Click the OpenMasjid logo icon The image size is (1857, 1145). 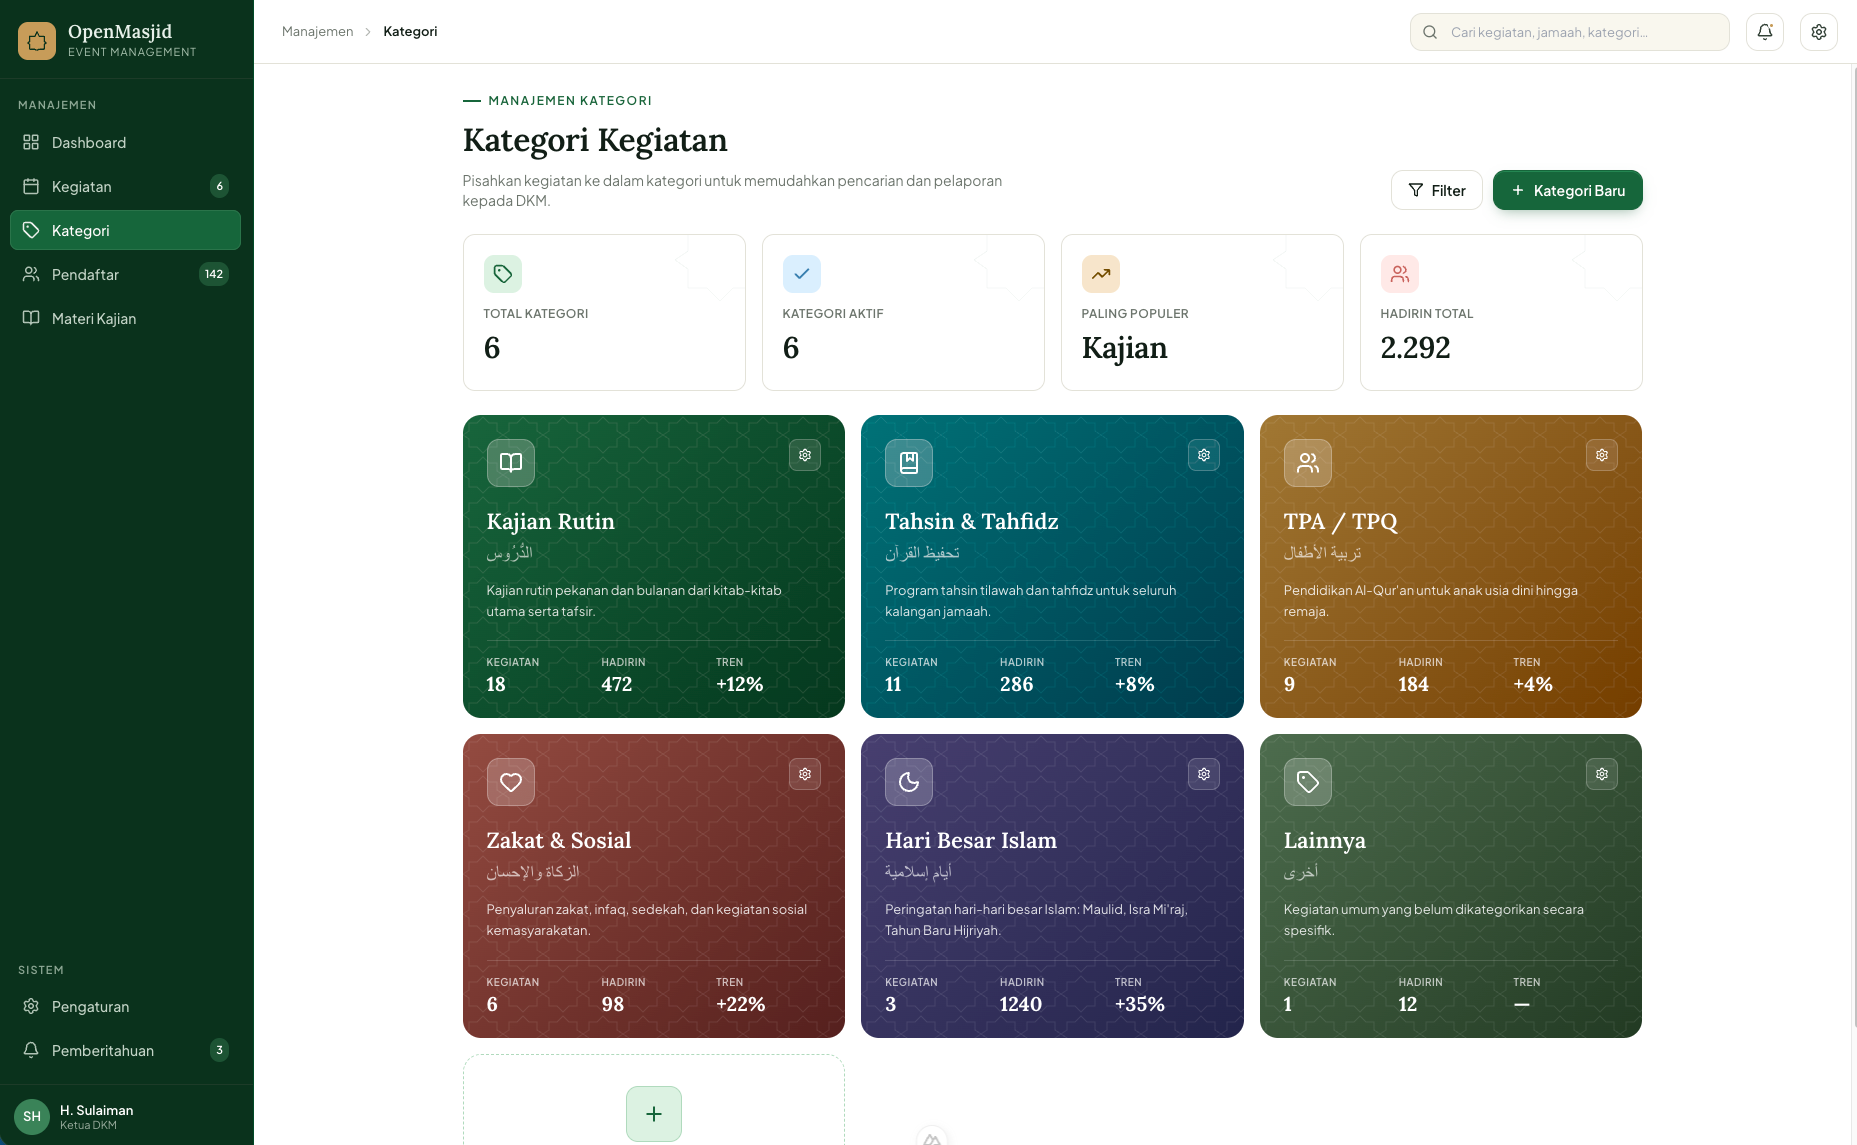click(x=37, y=40)
